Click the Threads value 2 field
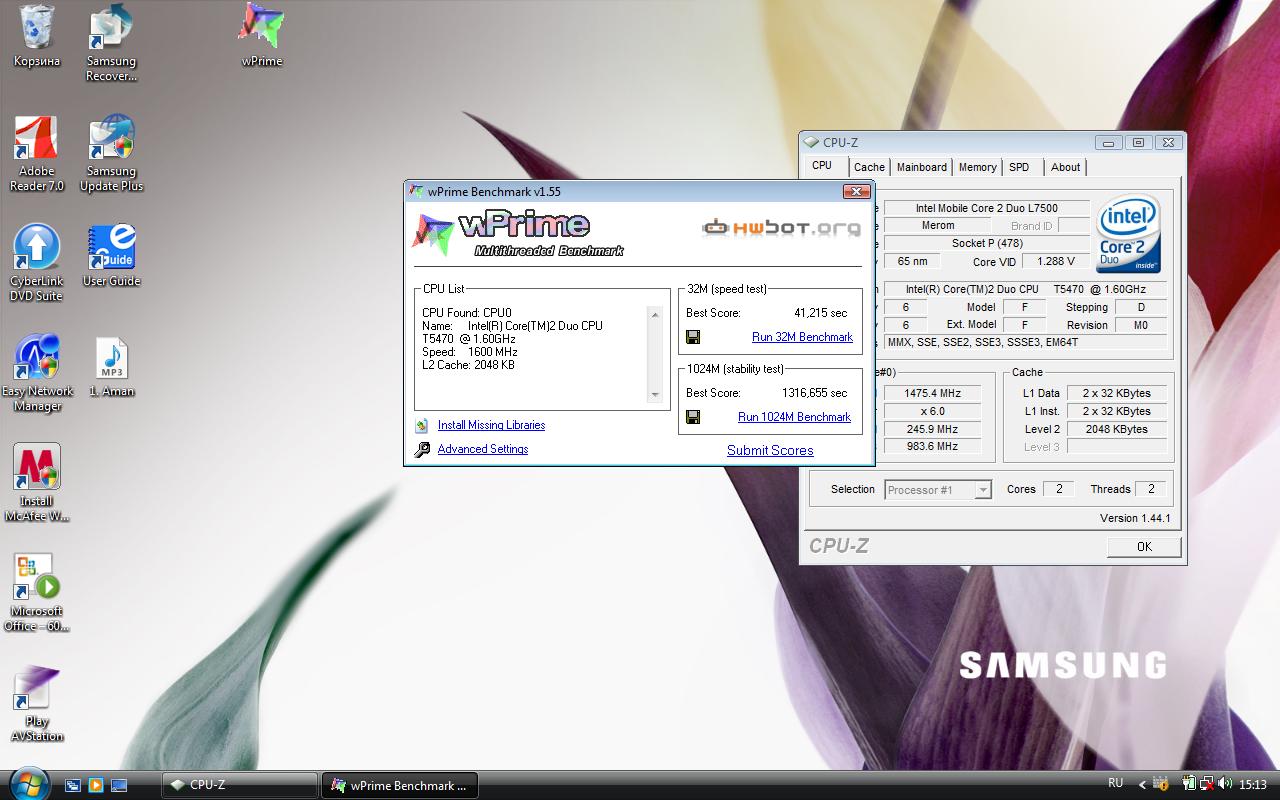Screen dimensions: 1280x800 [x=1151, y=489]
